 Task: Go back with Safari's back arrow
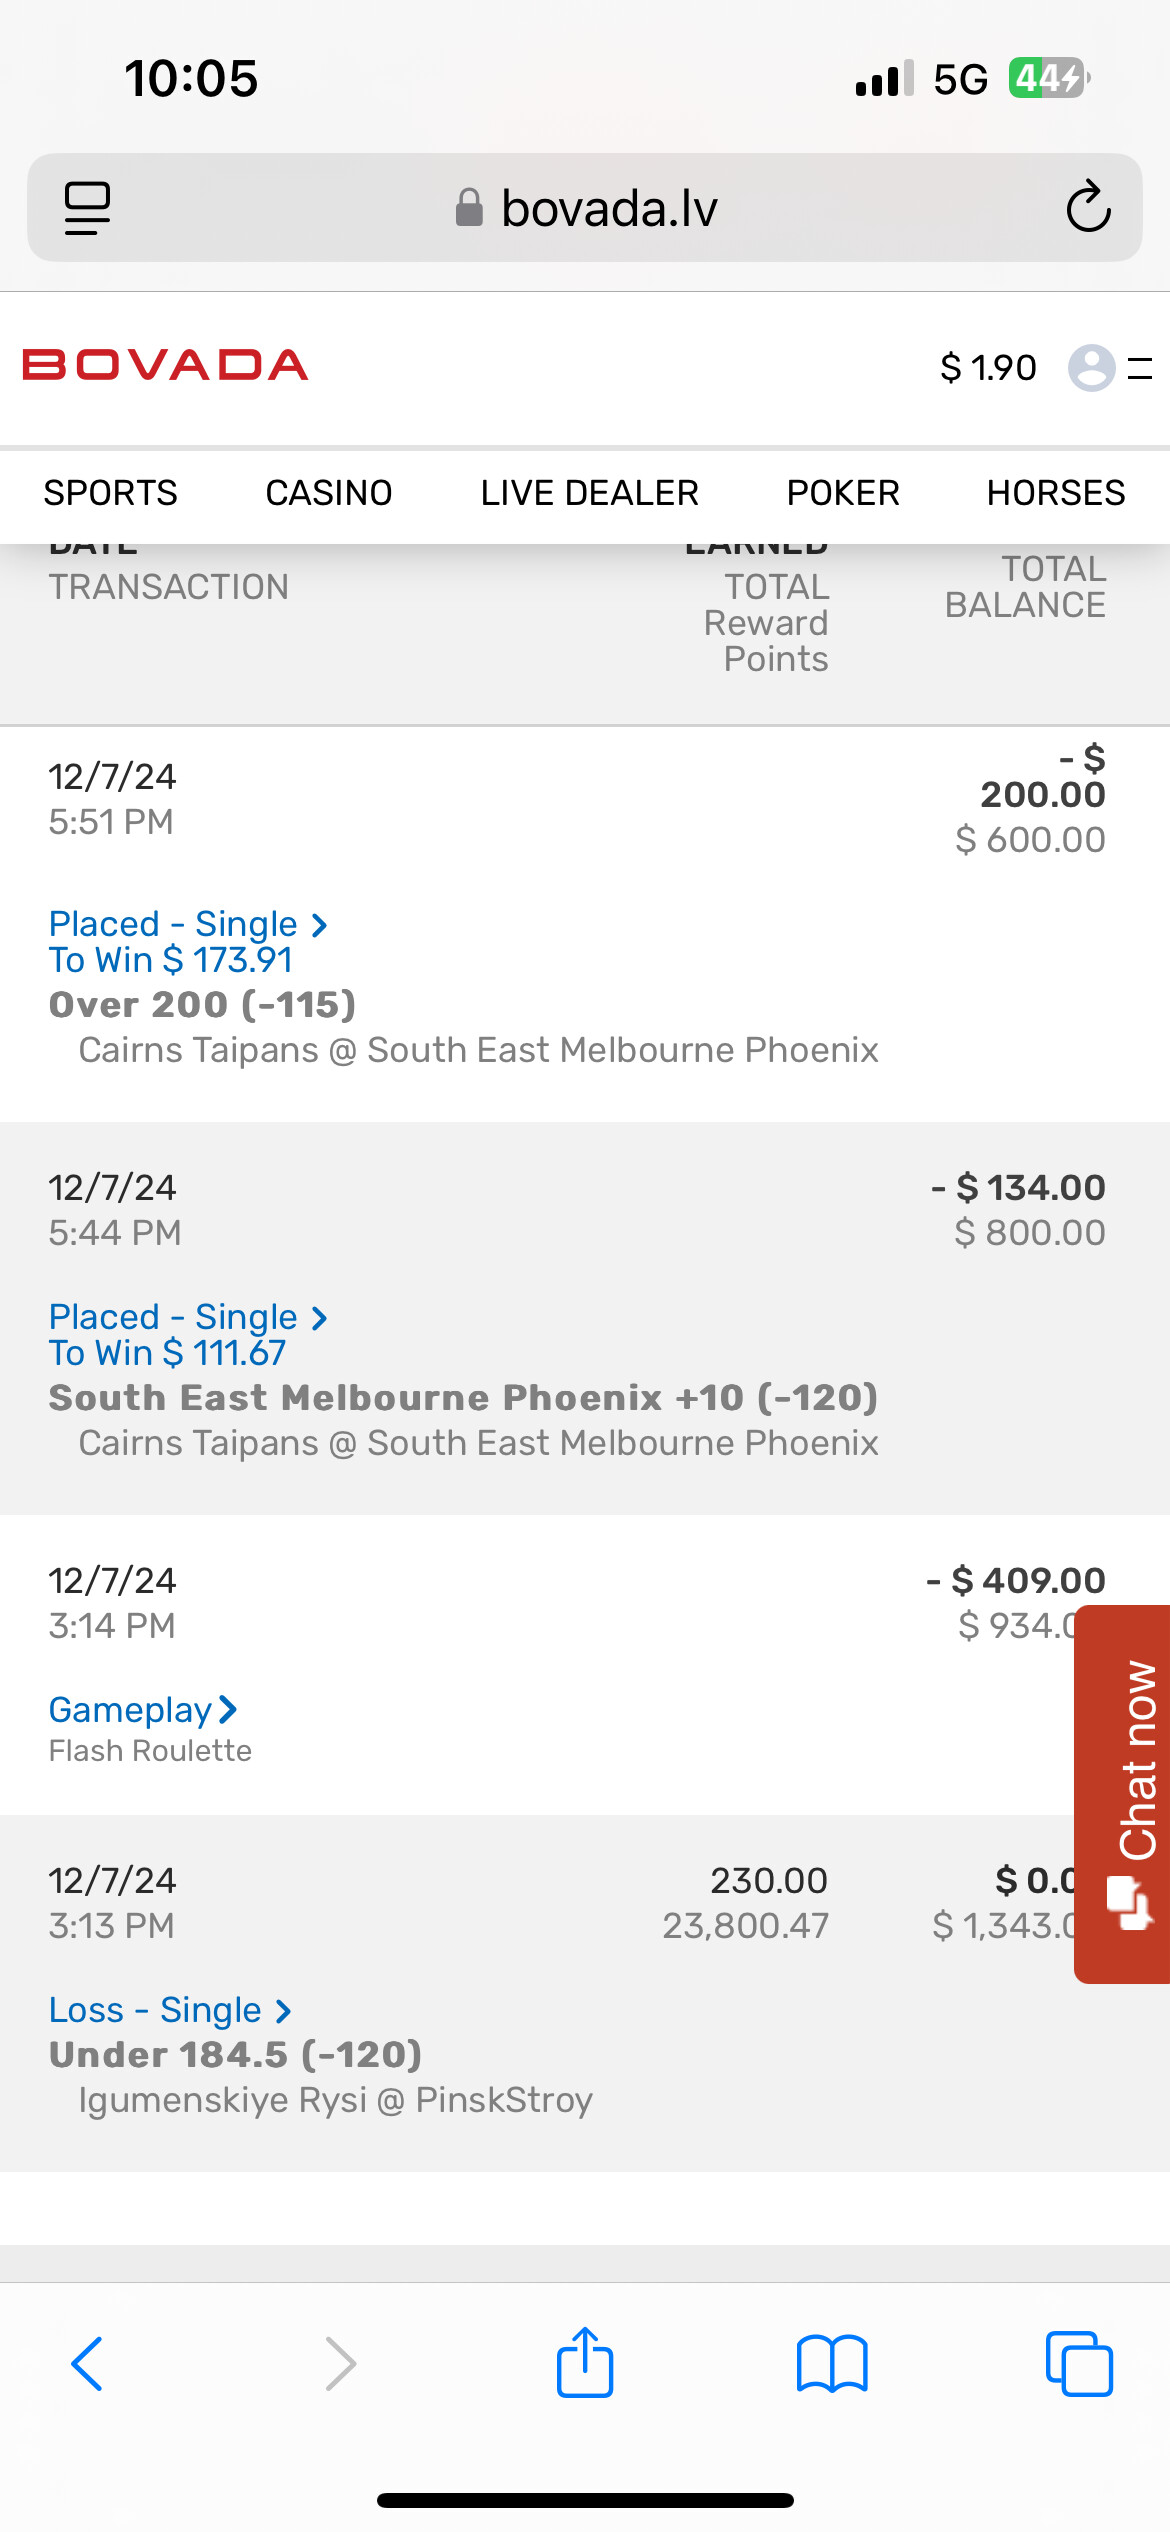click(x=87, y=2364)
